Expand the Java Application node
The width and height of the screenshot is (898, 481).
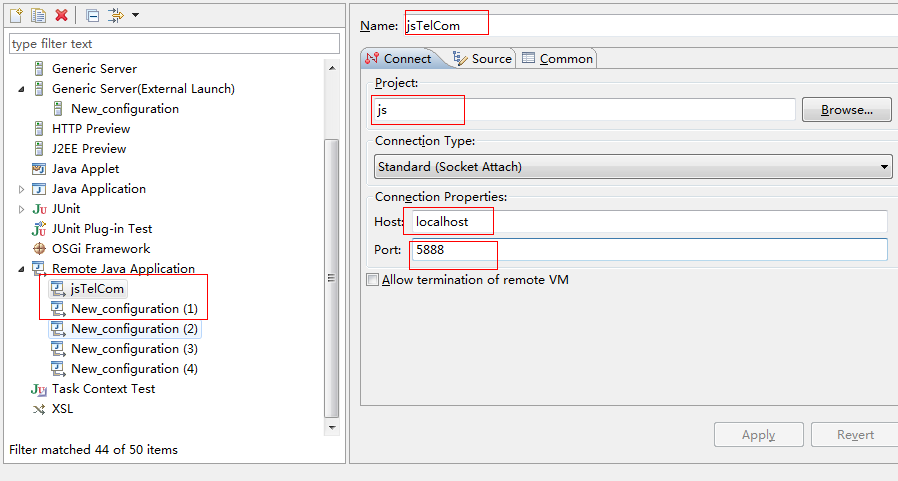(x=21, y=189)
